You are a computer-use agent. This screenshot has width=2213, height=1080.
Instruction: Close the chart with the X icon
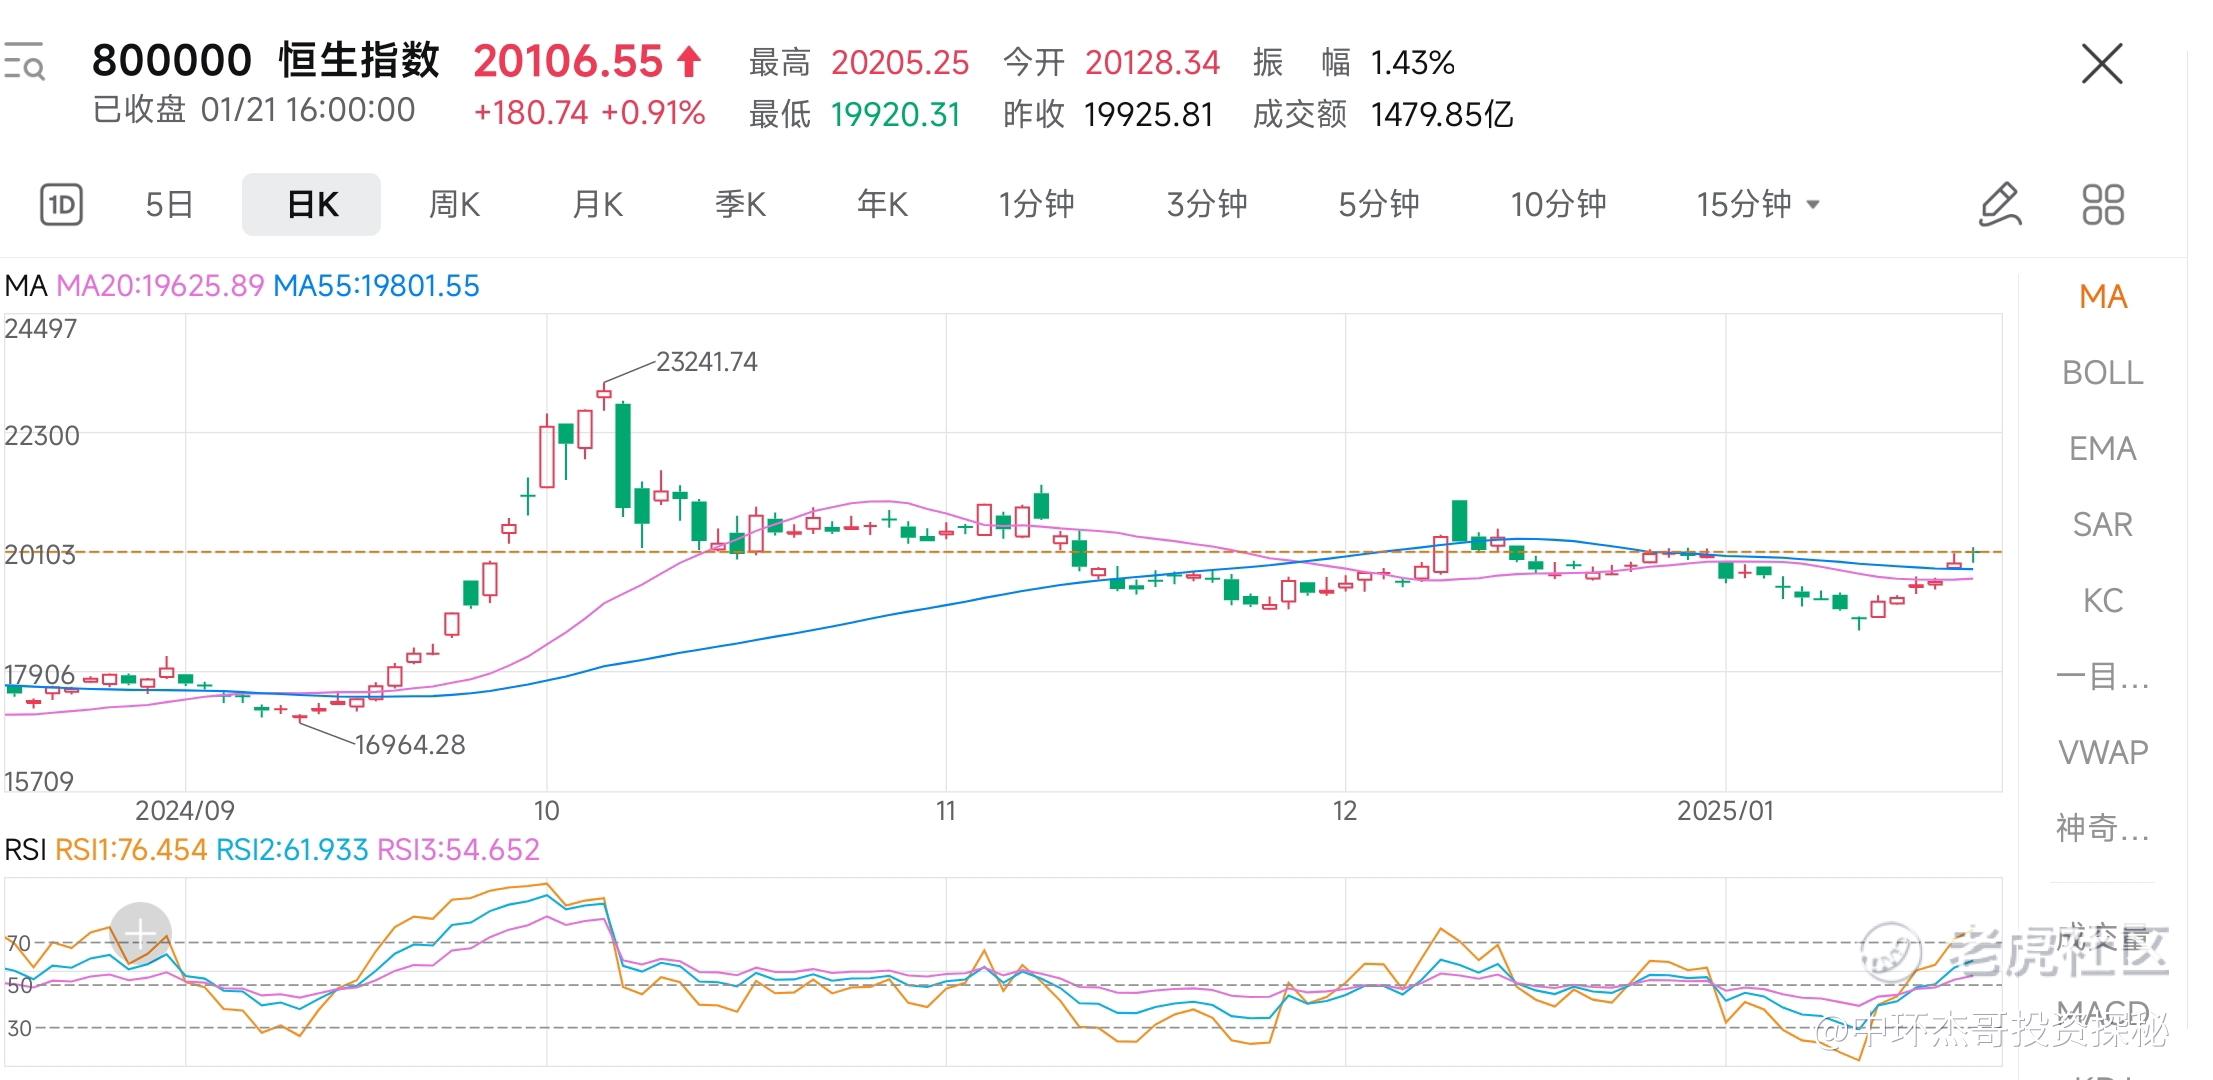(x=2101, y=64)
